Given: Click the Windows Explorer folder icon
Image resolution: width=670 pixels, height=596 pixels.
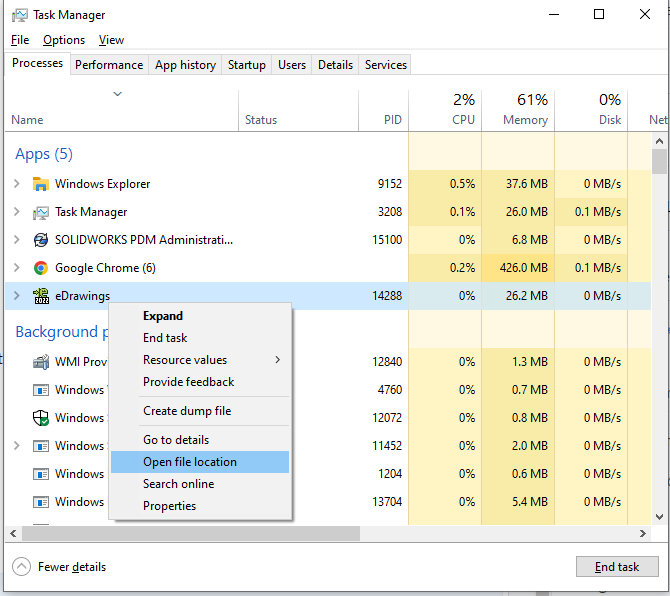Looking at the screenshot, I should point(41,184).
